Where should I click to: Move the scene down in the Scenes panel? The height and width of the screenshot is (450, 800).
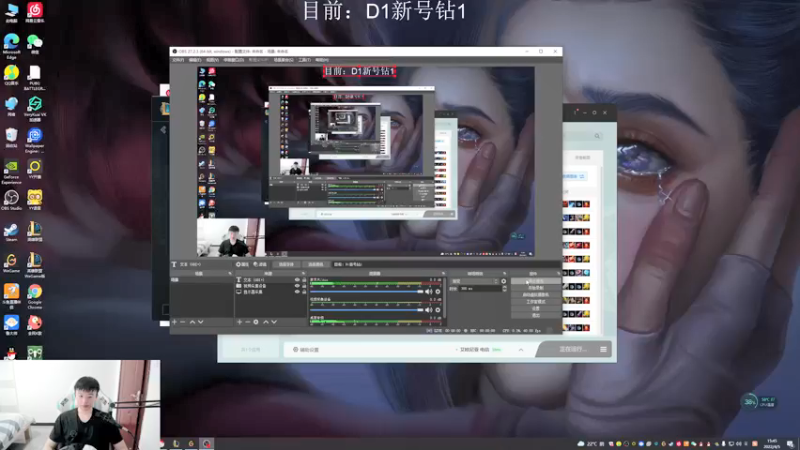click(201, 322)
